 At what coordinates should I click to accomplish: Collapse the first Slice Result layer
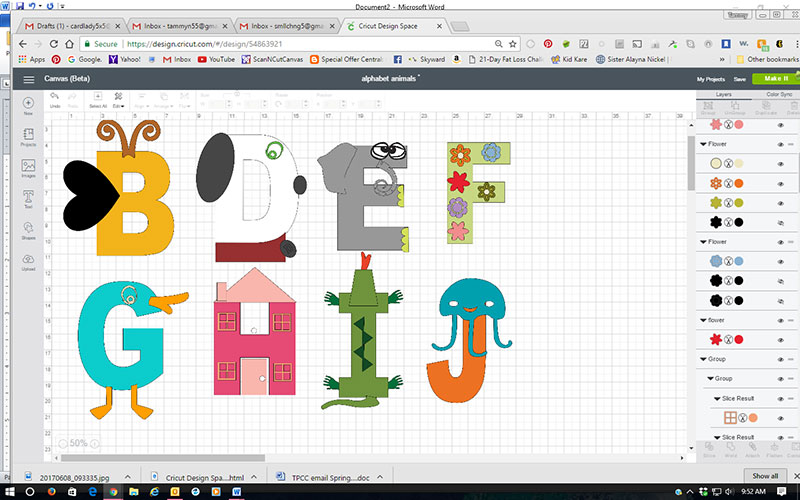pyautogui.click(x=717, y=398)
